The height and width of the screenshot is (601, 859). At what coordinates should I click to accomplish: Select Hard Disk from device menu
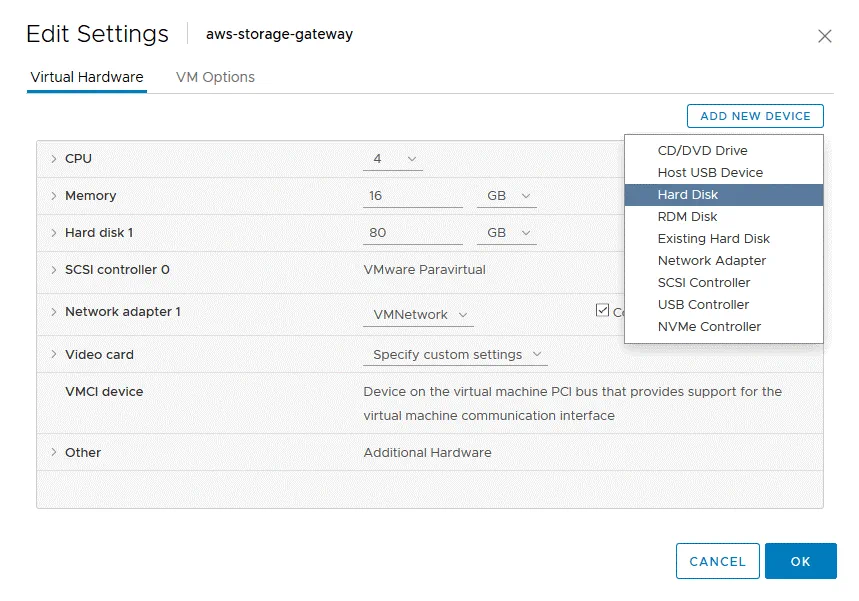tap(688, 195)
